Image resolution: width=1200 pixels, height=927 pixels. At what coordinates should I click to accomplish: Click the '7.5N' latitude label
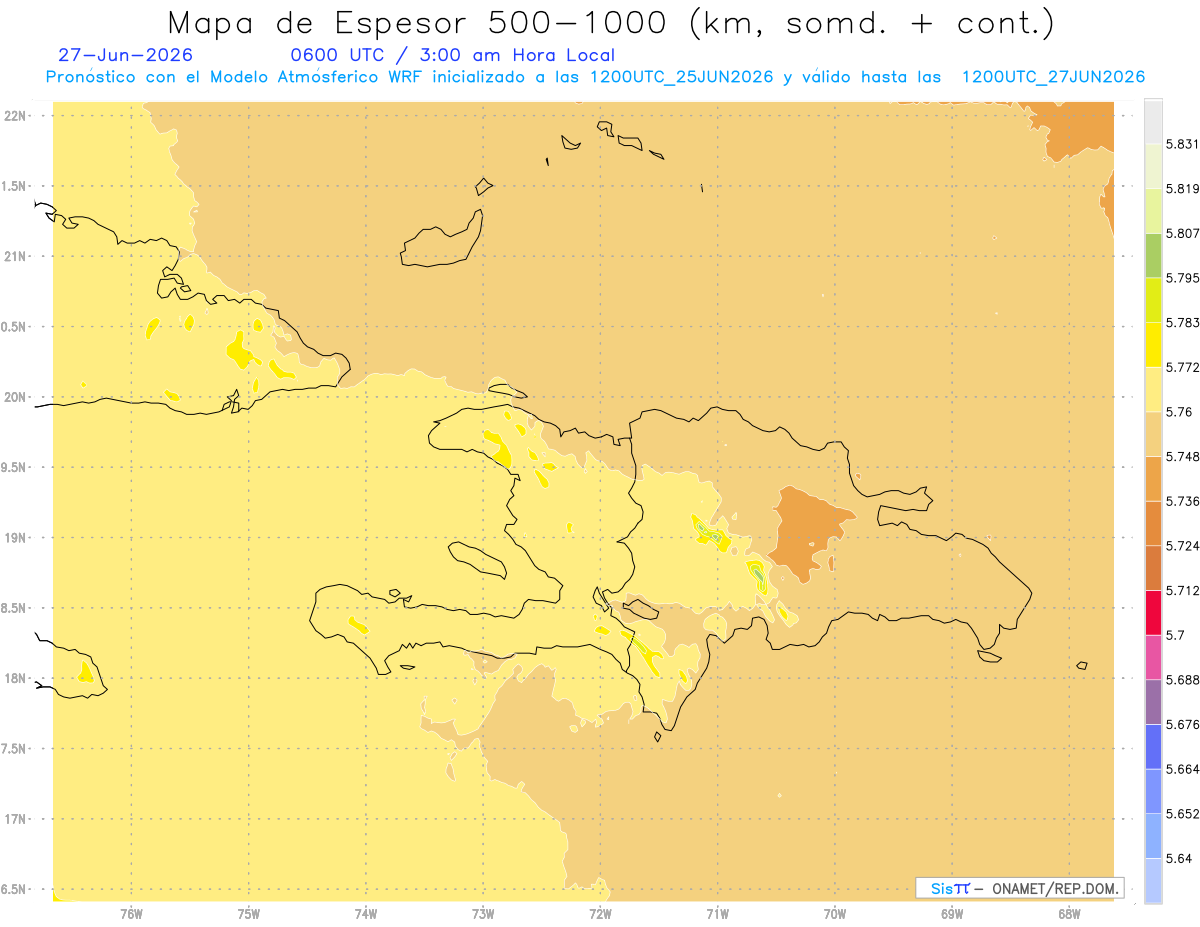pos(15,749)
